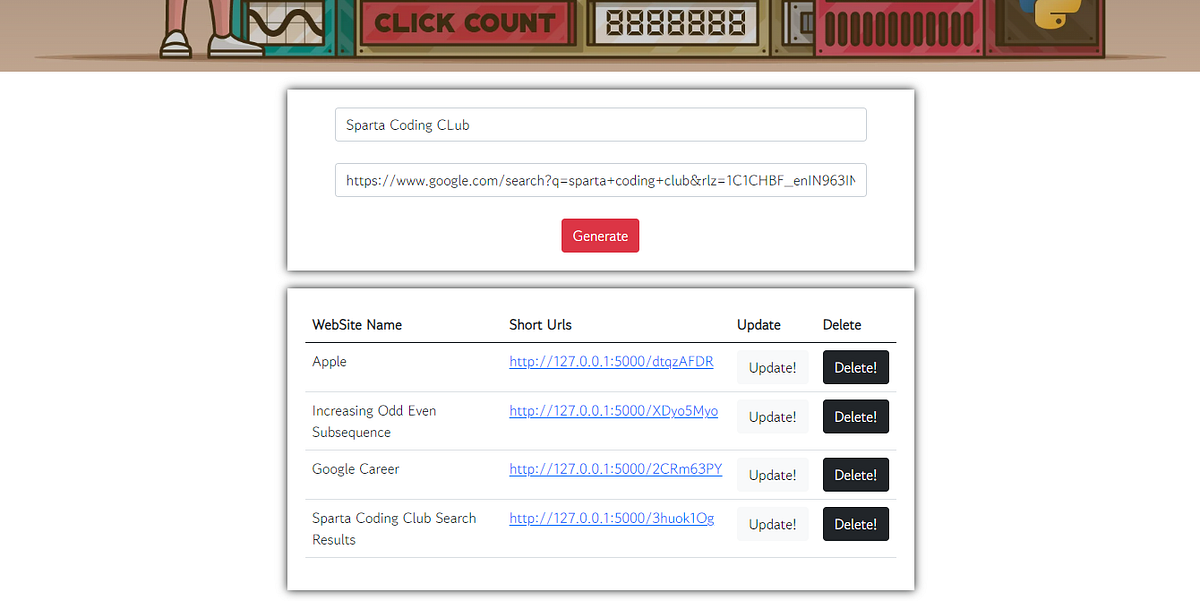Click Update! for the Apple entry
This screenshot has width=1200, height=601.
(772, 367)
